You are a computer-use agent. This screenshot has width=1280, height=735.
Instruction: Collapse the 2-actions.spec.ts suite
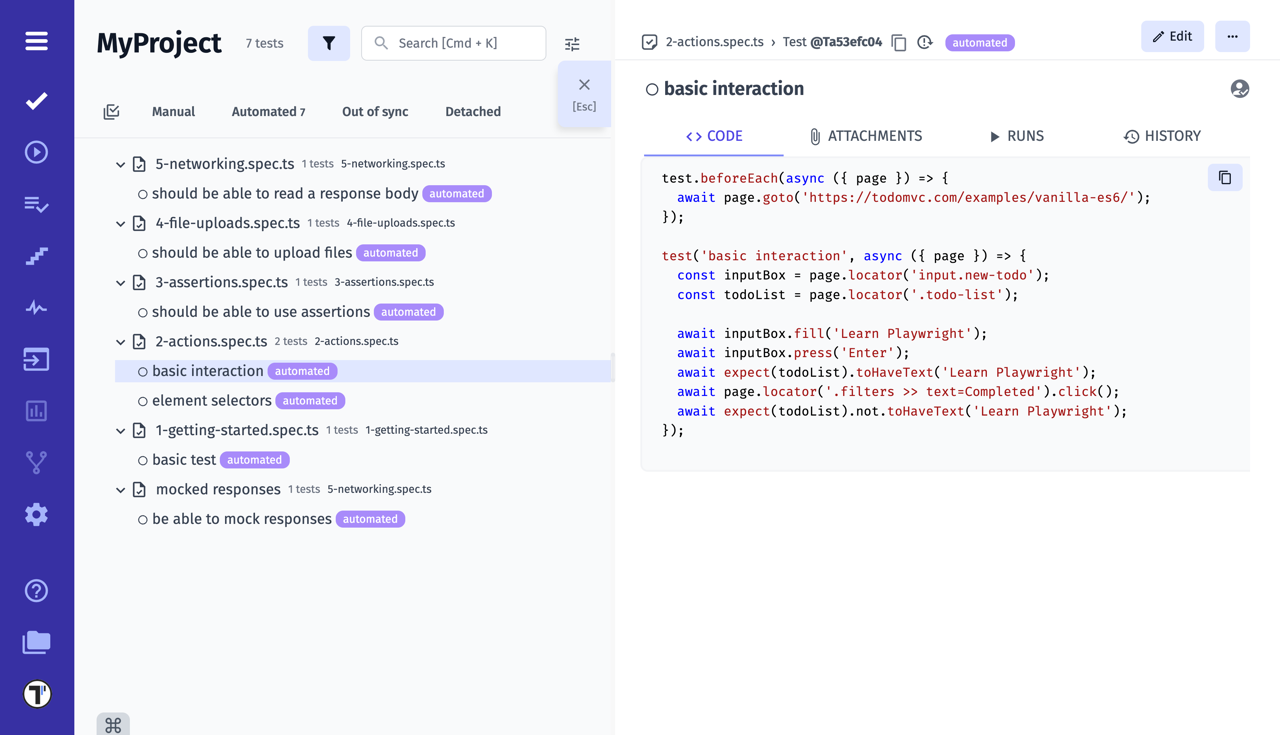tap(120, 341)
